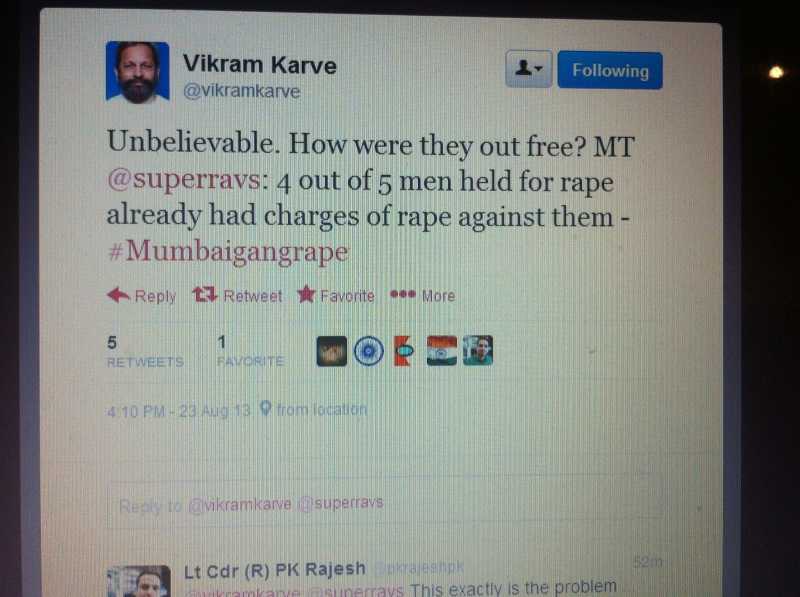Click the @superravs mention link

pyautogui.click(x=184, y=180)
